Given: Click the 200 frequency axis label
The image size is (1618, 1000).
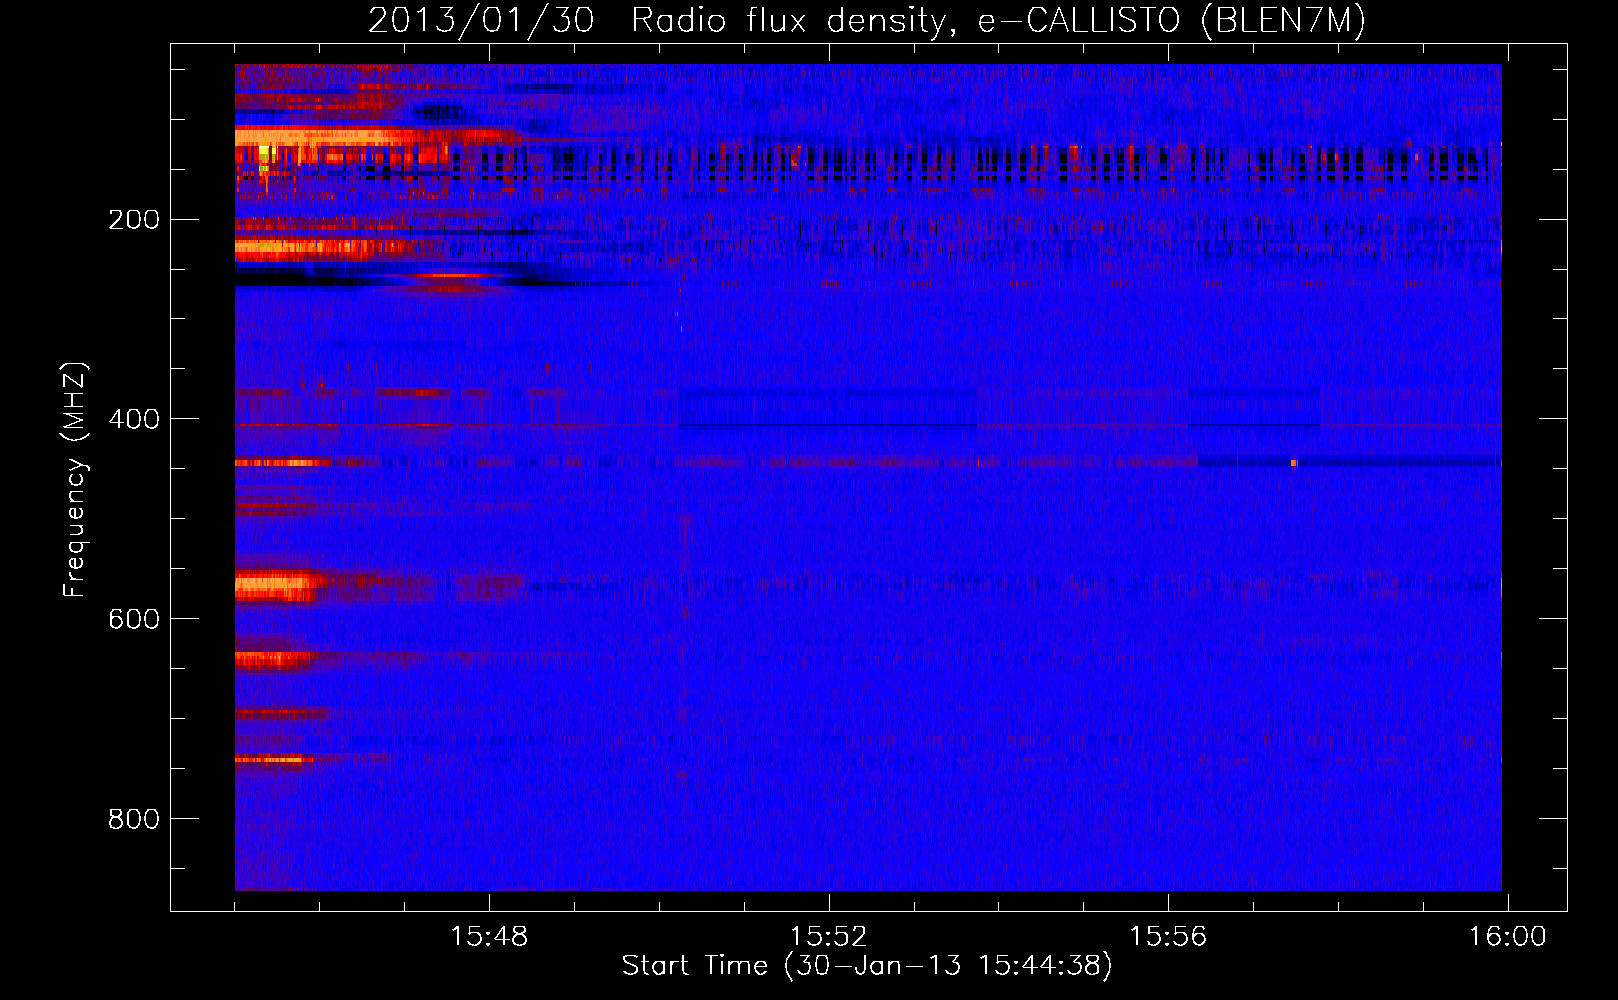Looking at the screenshot, I should pyautogui.click(x=134, y=220).
